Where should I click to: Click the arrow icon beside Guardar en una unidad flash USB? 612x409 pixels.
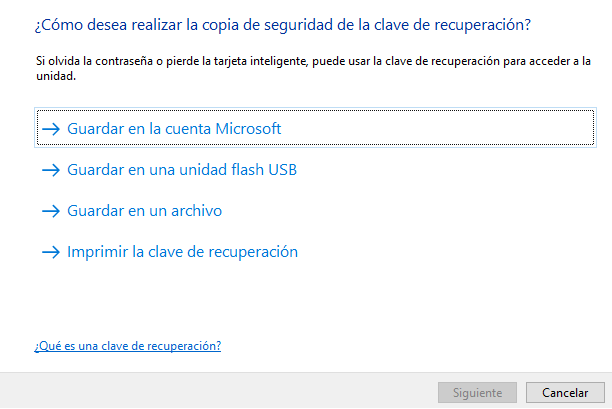click(x=51, y=170)
